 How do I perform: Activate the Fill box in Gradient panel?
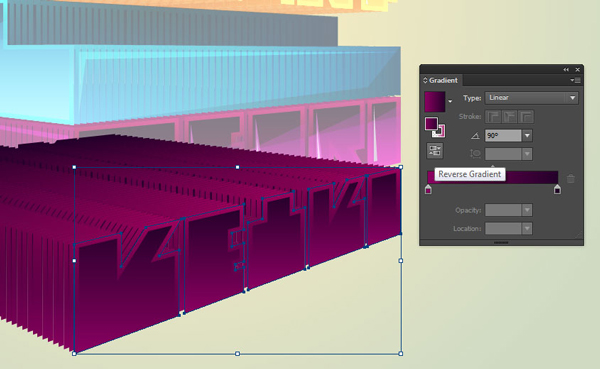coord(431,124)
